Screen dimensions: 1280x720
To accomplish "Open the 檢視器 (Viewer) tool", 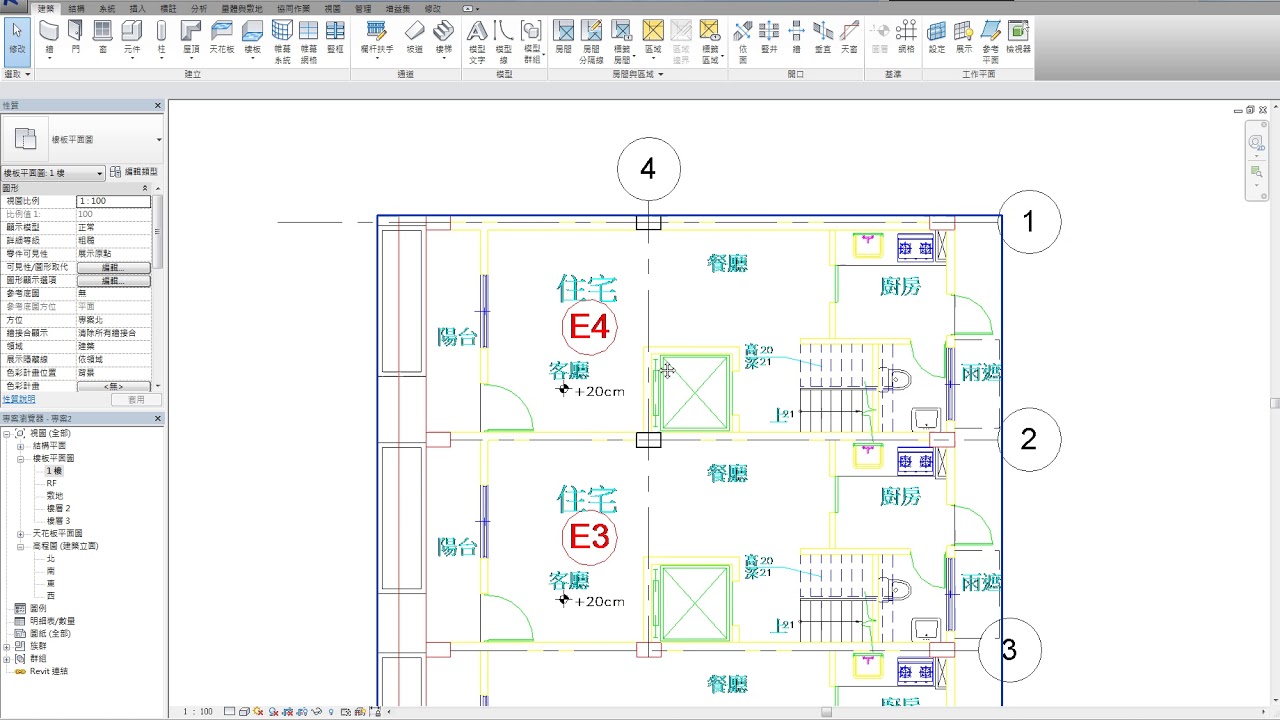I will point(1018,39).
